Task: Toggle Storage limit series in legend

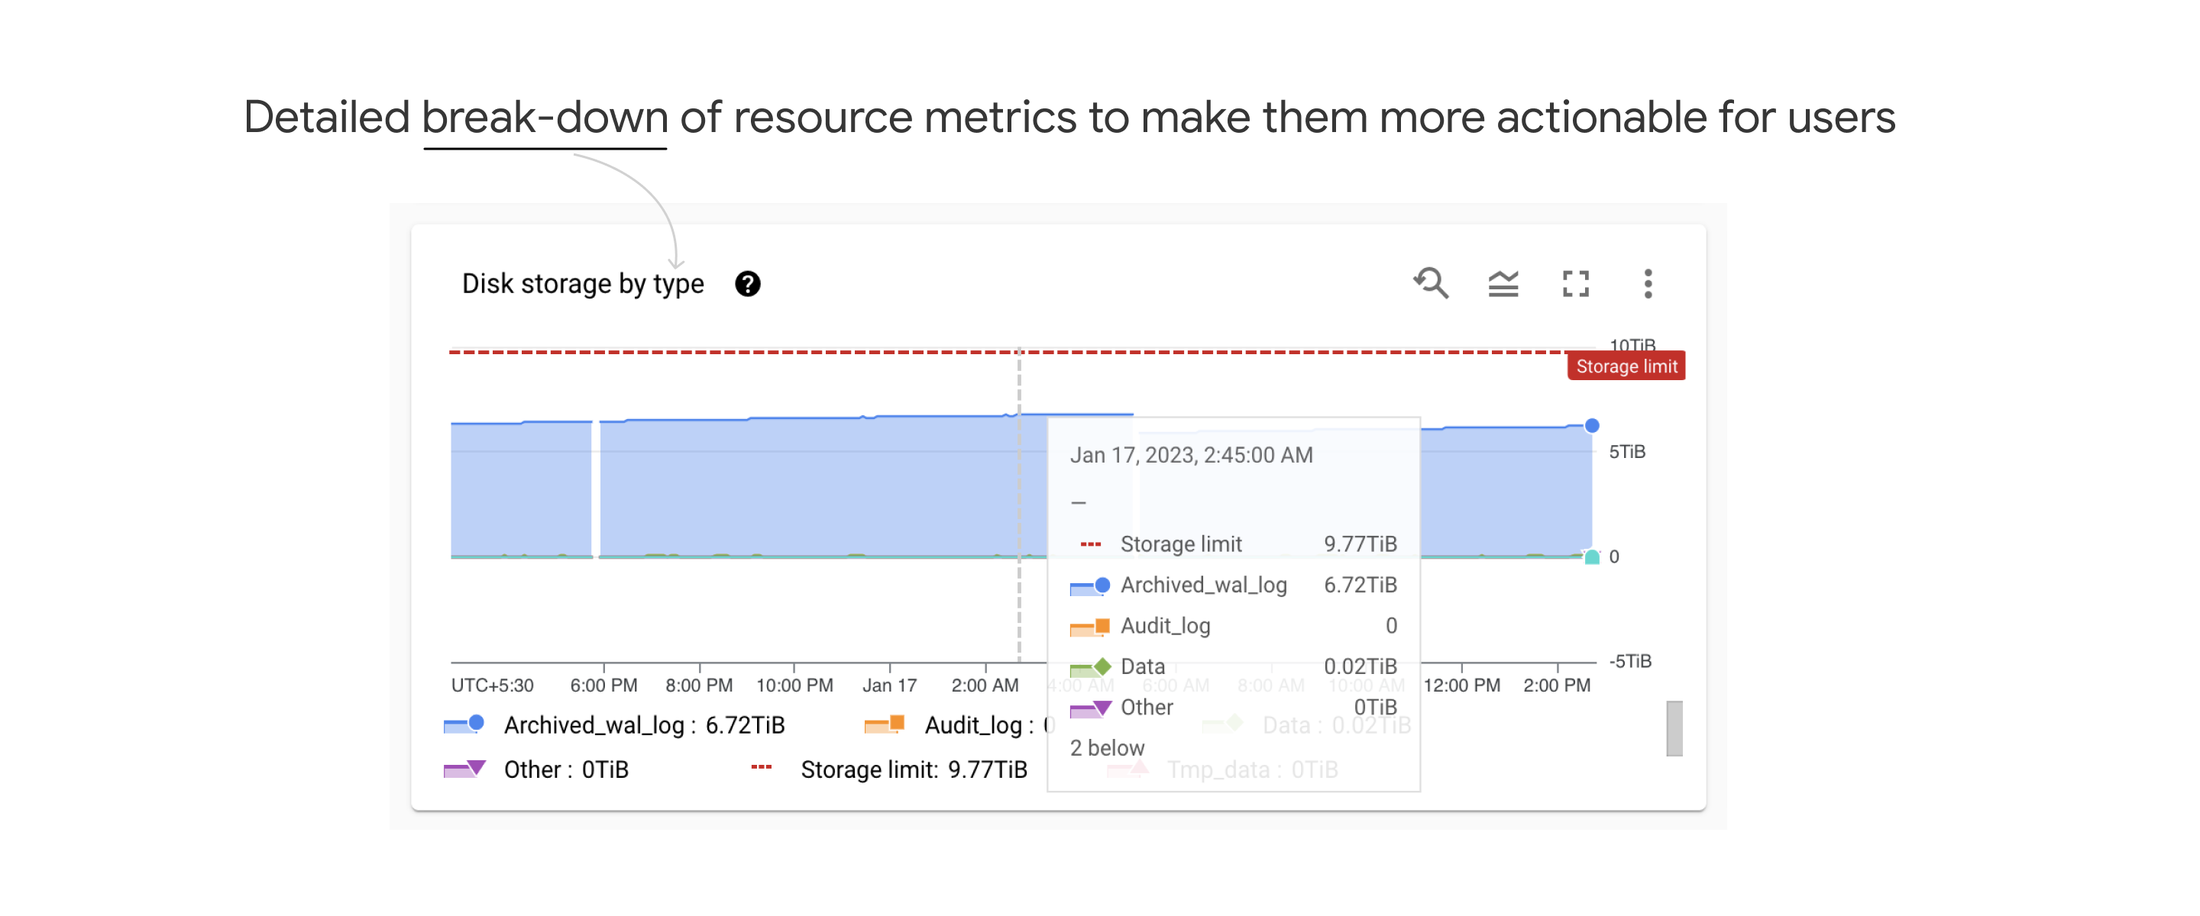Action: coord(888,769)
